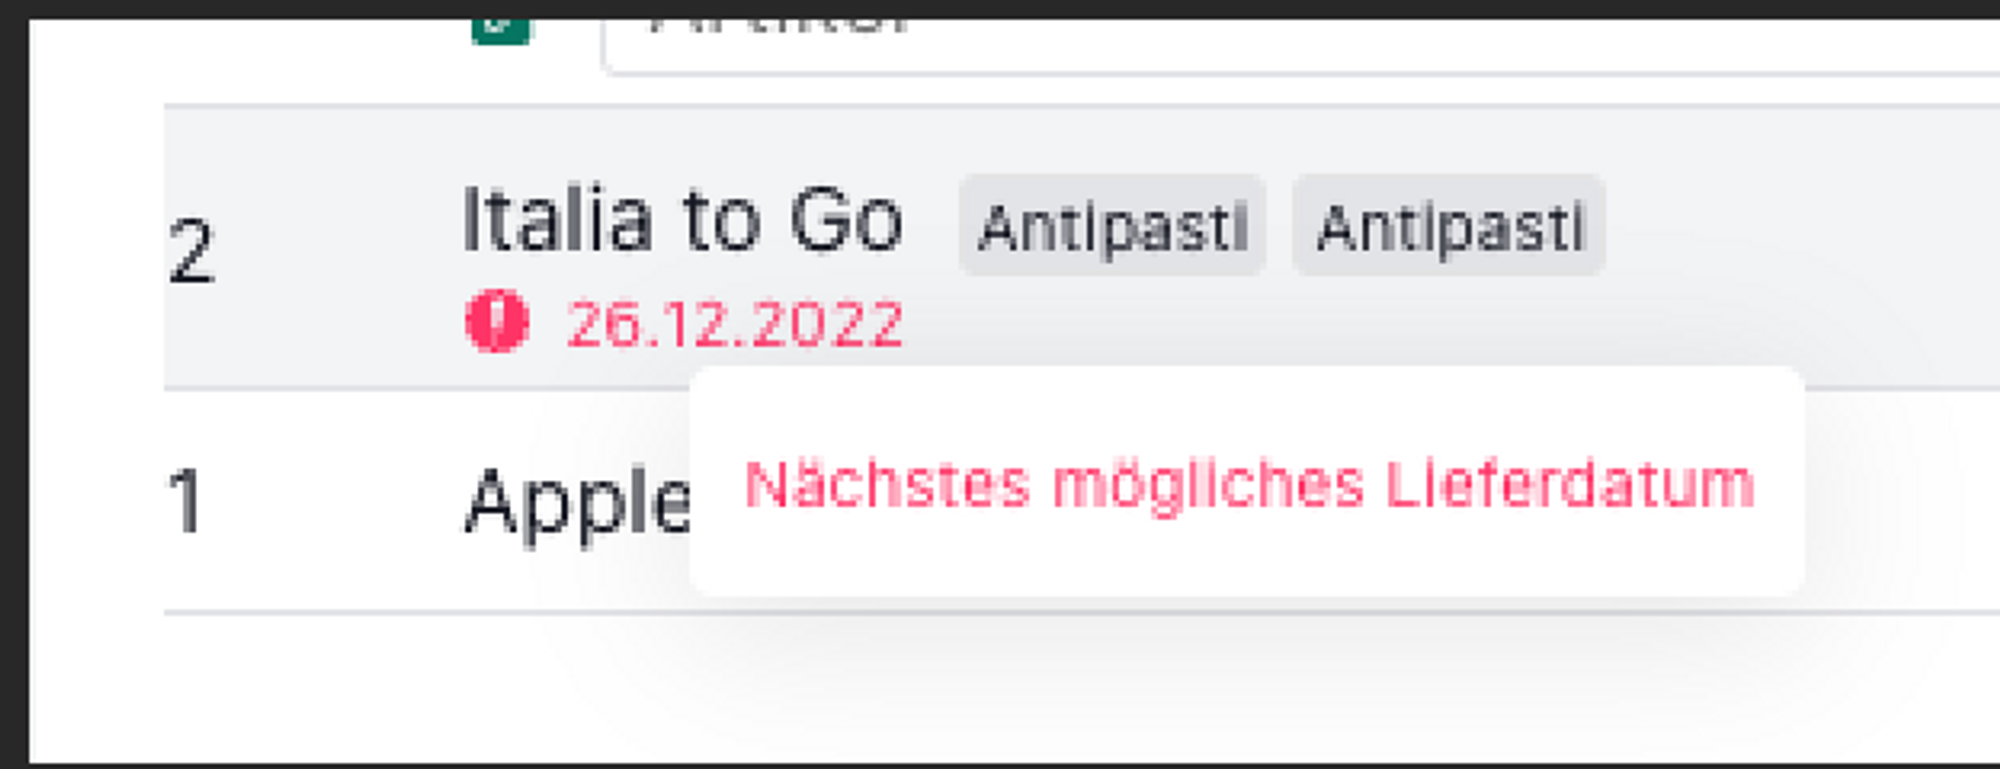Focus the partially visible Artikel input field

pos(1300,46)
